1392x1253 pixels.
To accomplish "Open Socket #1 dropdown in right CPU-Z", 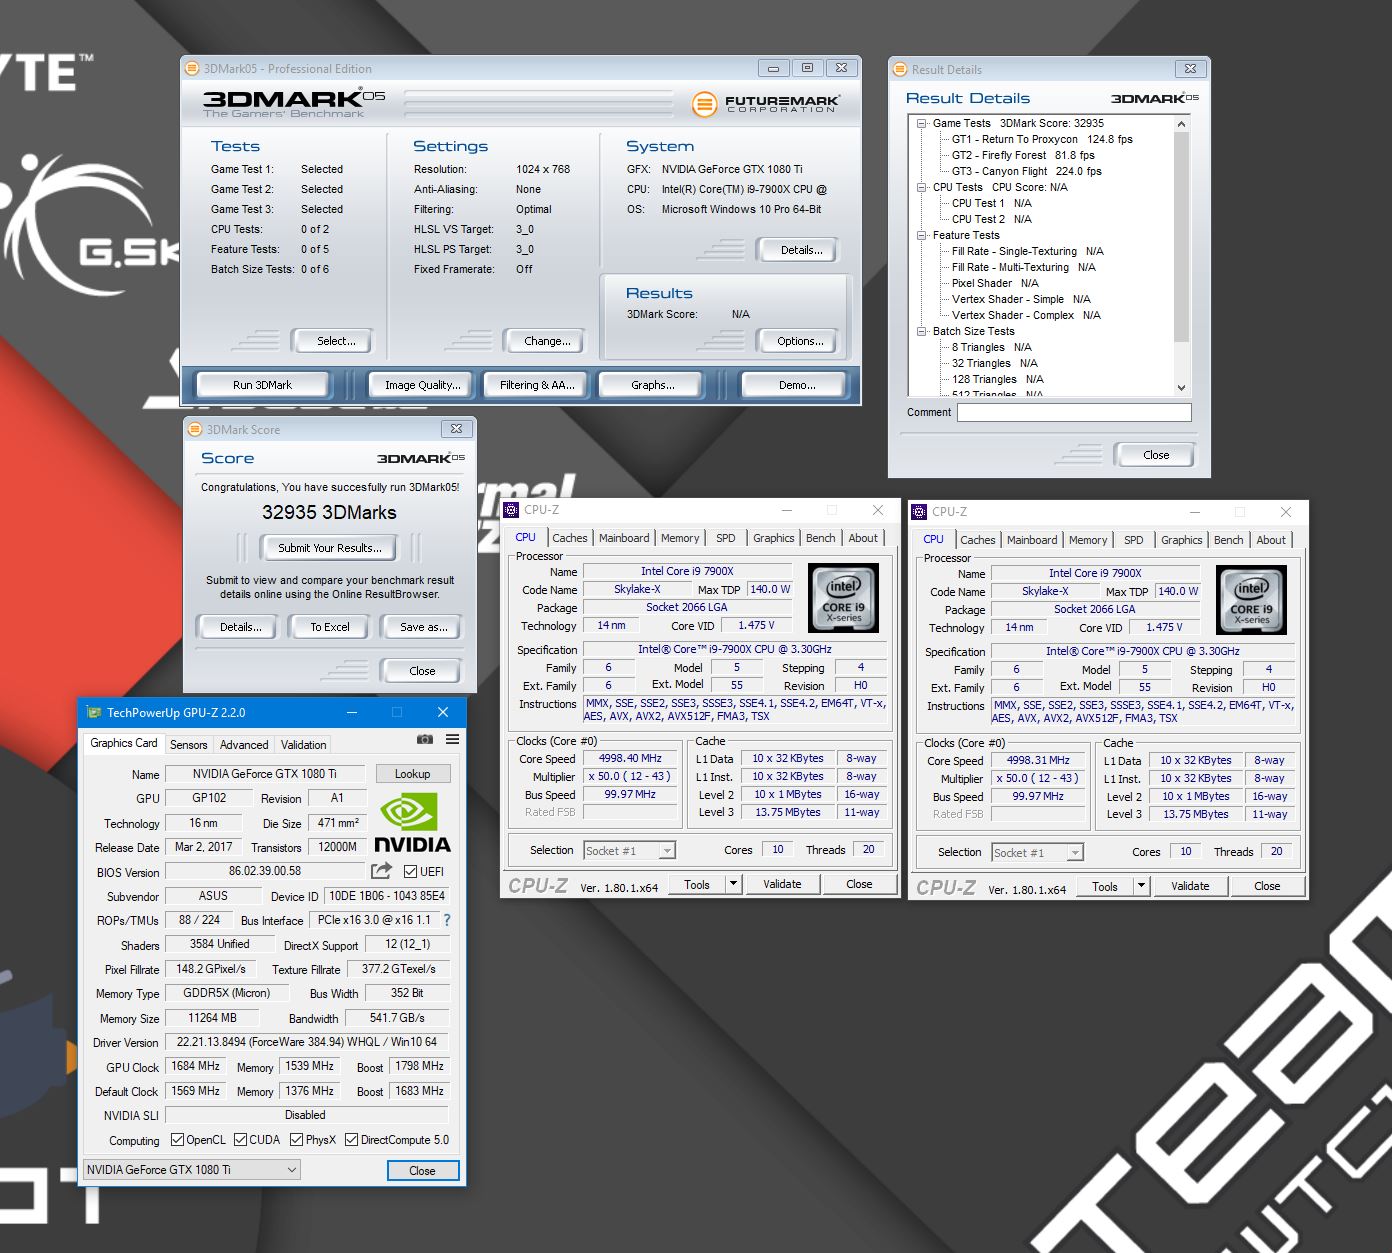I will point(1037,853).
